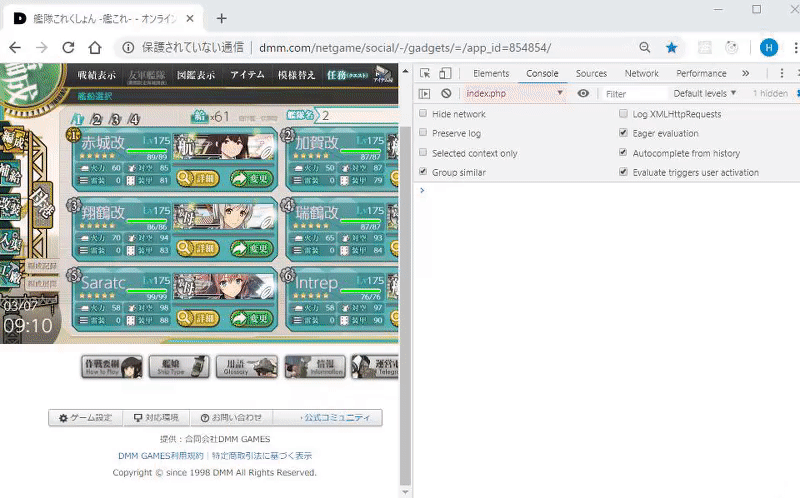Open the Default levels dropdown
The image size is (800, 498).
tap(705, 93)
